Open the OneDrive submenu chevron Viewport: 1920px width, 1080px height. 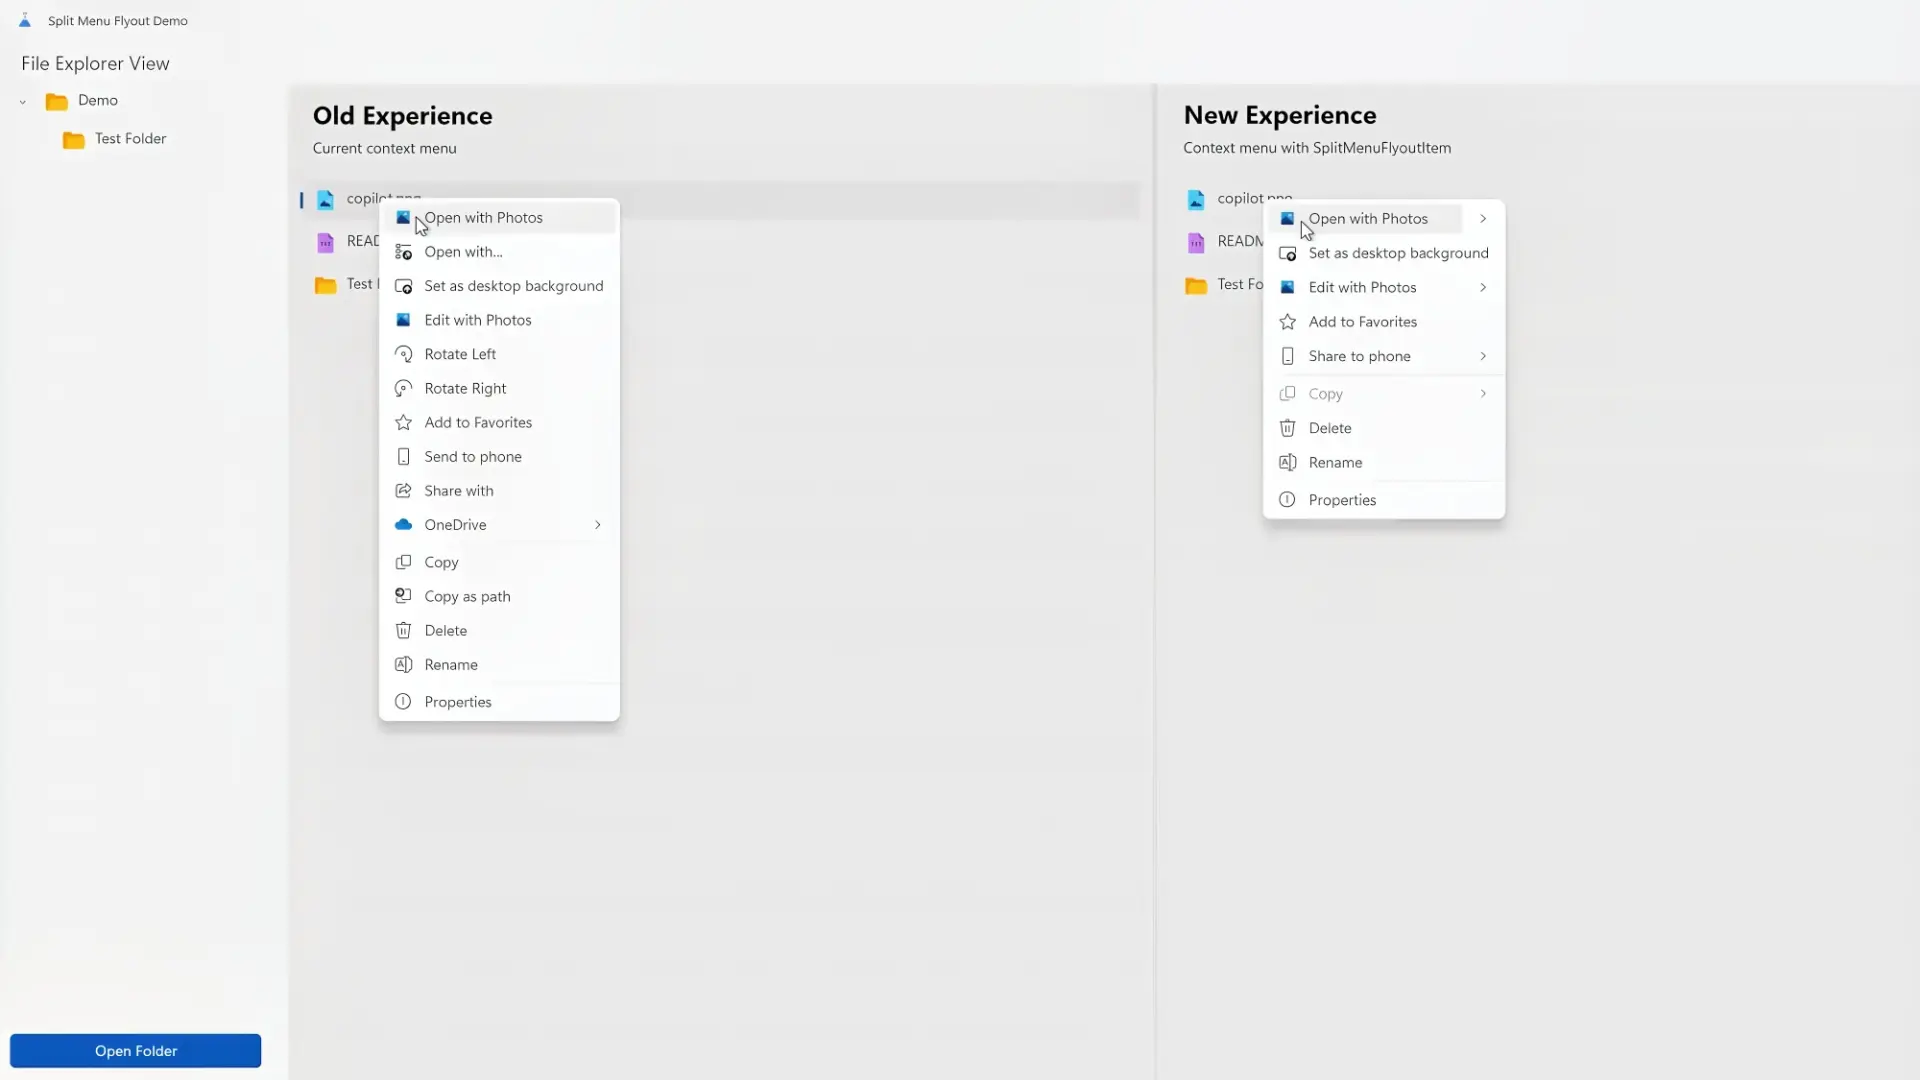tap(598, 525)
